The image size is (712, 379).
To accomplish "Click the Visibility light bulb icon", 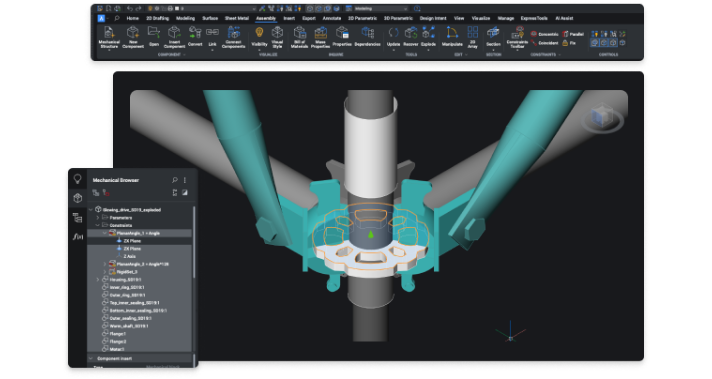I will click(x=259, y=33).
